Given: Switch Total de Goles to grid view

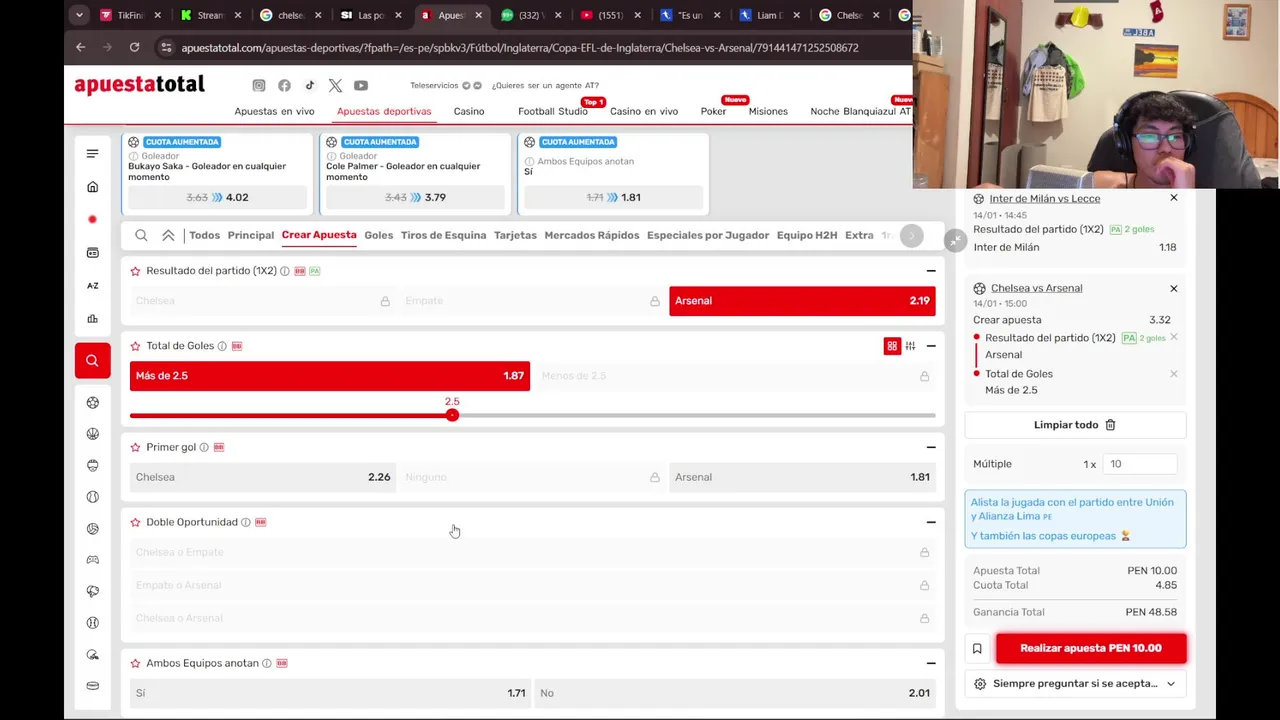Looking at the screenshot, I should click(x=892, y=346).
